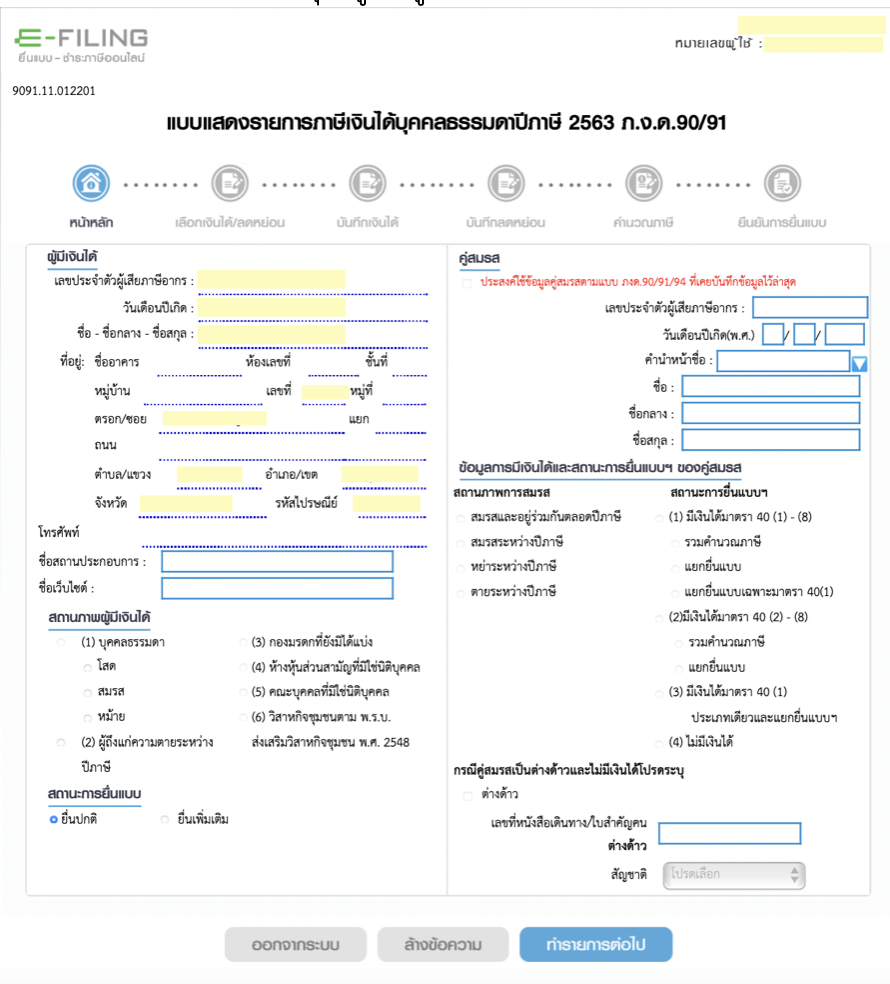Image resolution: width=890 pixels, height=984 pixels.
Task: Select (4) ห้างหุ้นส่วนสามัญที่มิใช่นิติบุคคล radio
Action: [243, 668]
